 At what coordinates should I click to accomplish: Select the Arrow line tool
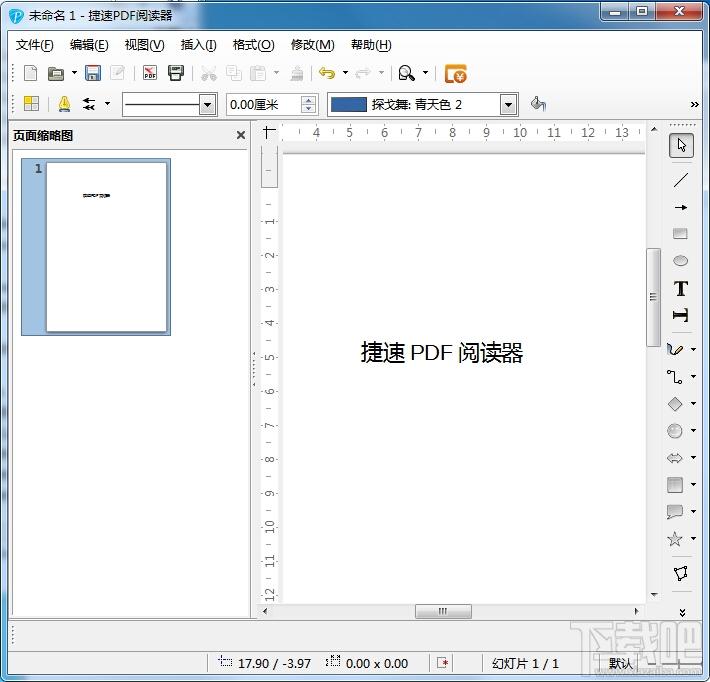click(x=681, y=207)
